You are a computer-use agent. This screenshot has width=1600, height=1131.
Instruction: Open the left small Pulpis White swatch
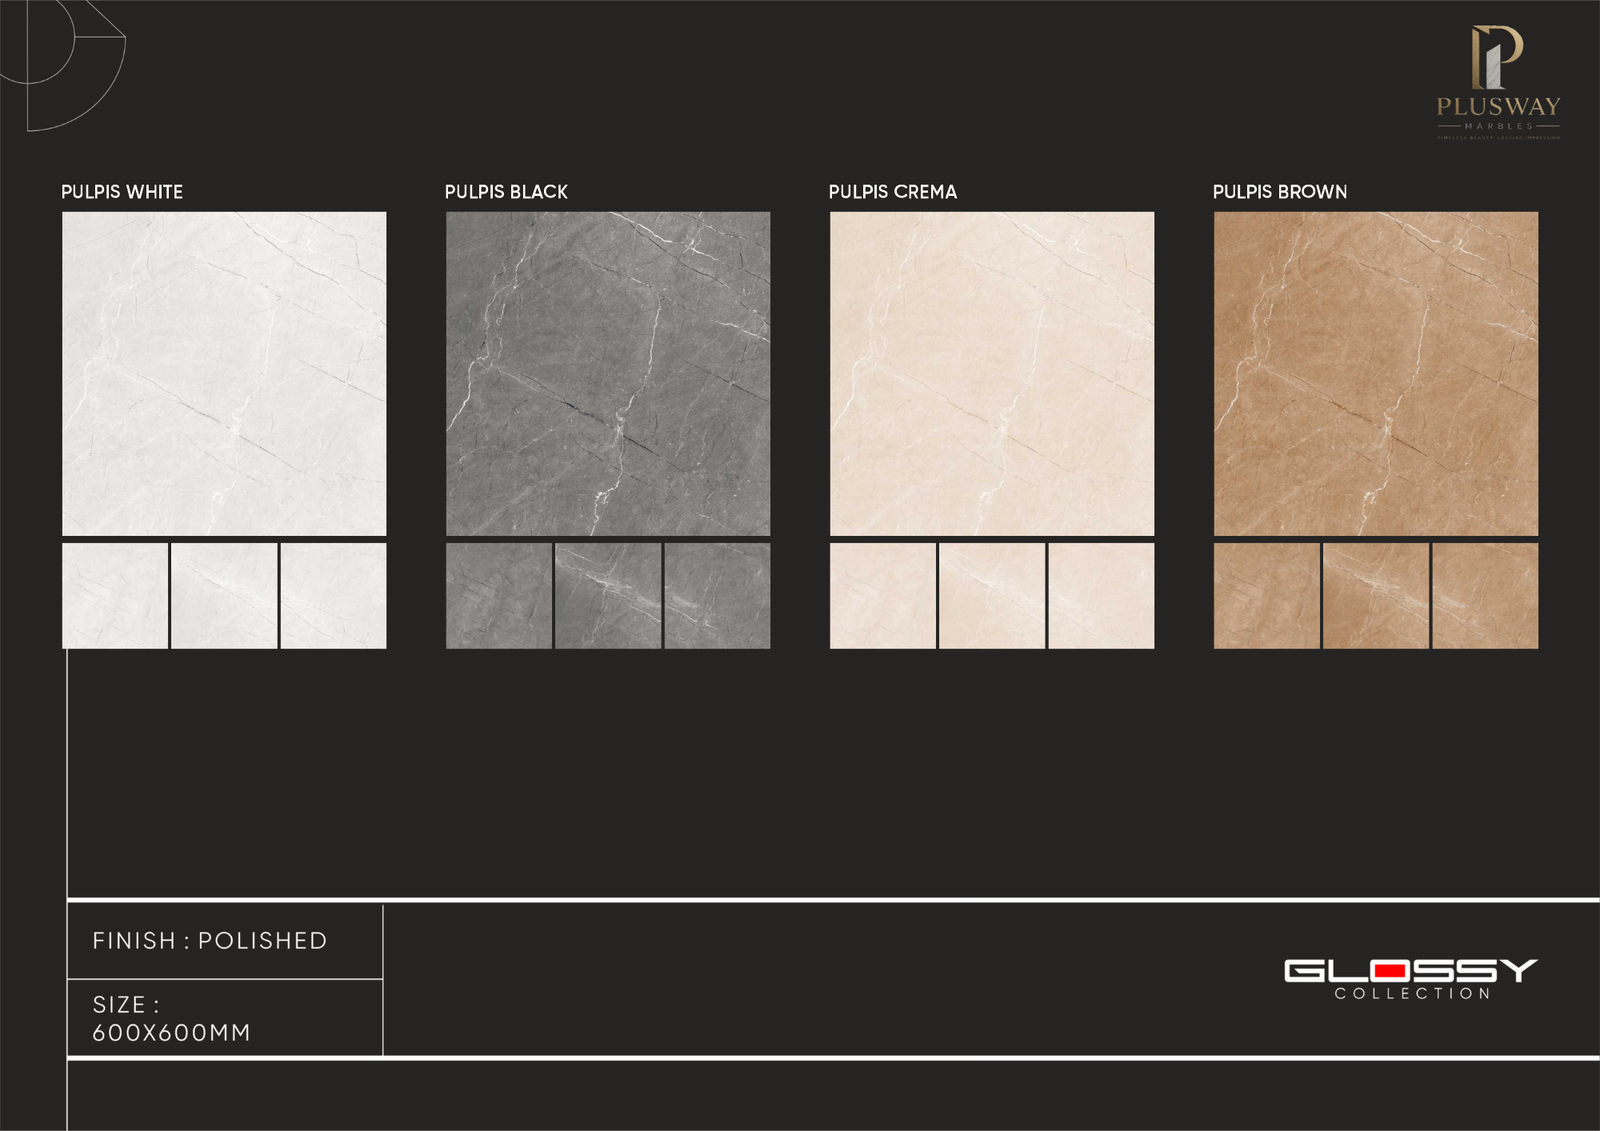pyautogui.click(x=115, y=596)
